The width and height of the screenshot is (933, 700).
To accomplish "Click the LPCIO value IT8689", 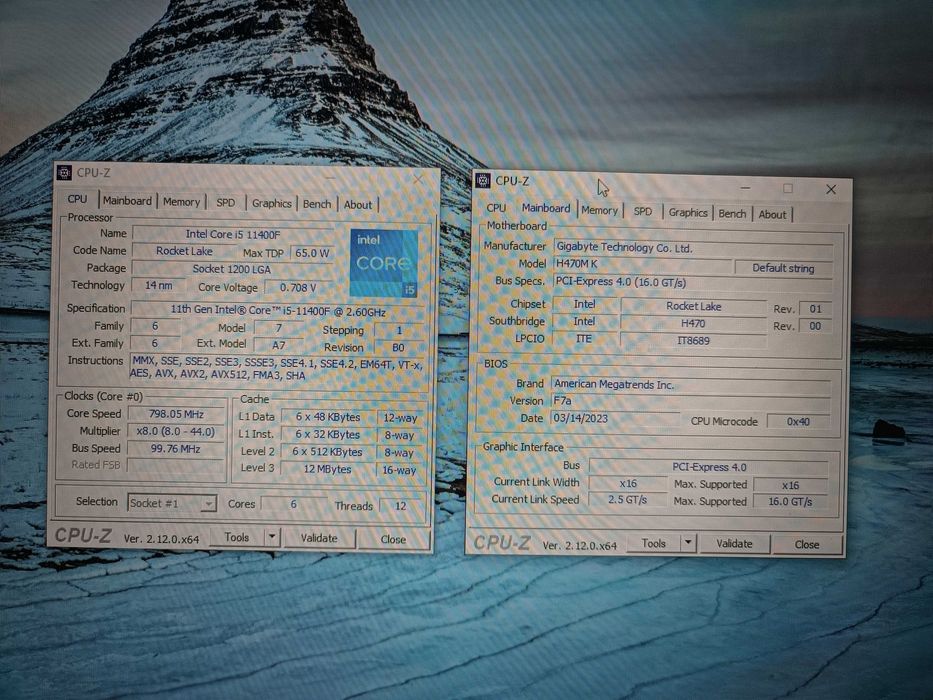I will click(x=693, y=340).
